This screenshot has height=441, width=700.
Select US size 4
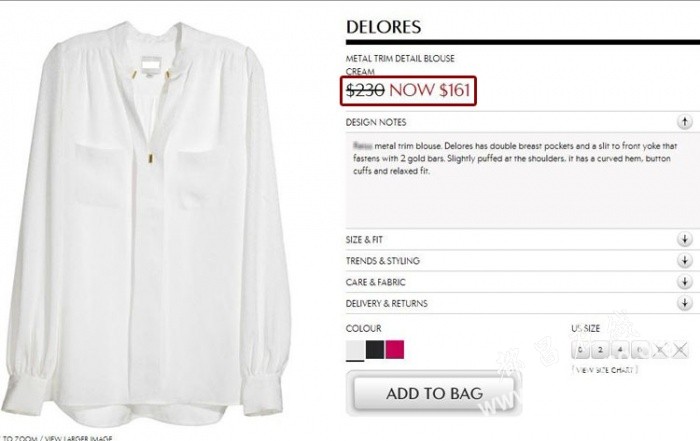point(620,350)
